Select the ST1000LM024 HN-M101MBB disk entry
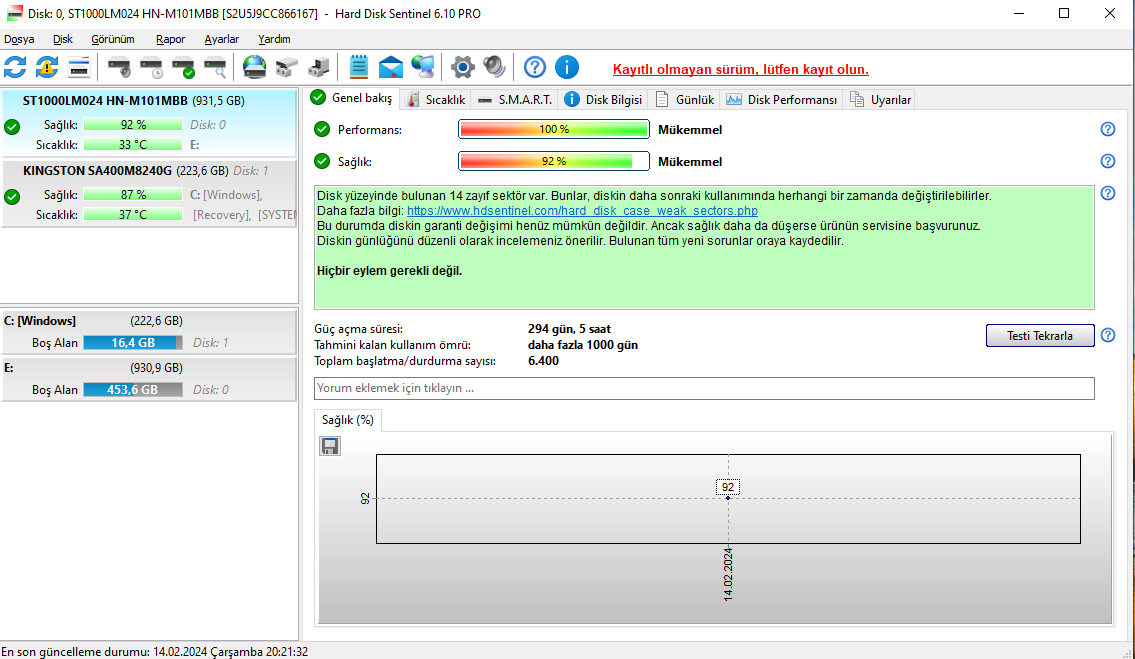Screen dimensions: 1135x659 pos(148,122)
